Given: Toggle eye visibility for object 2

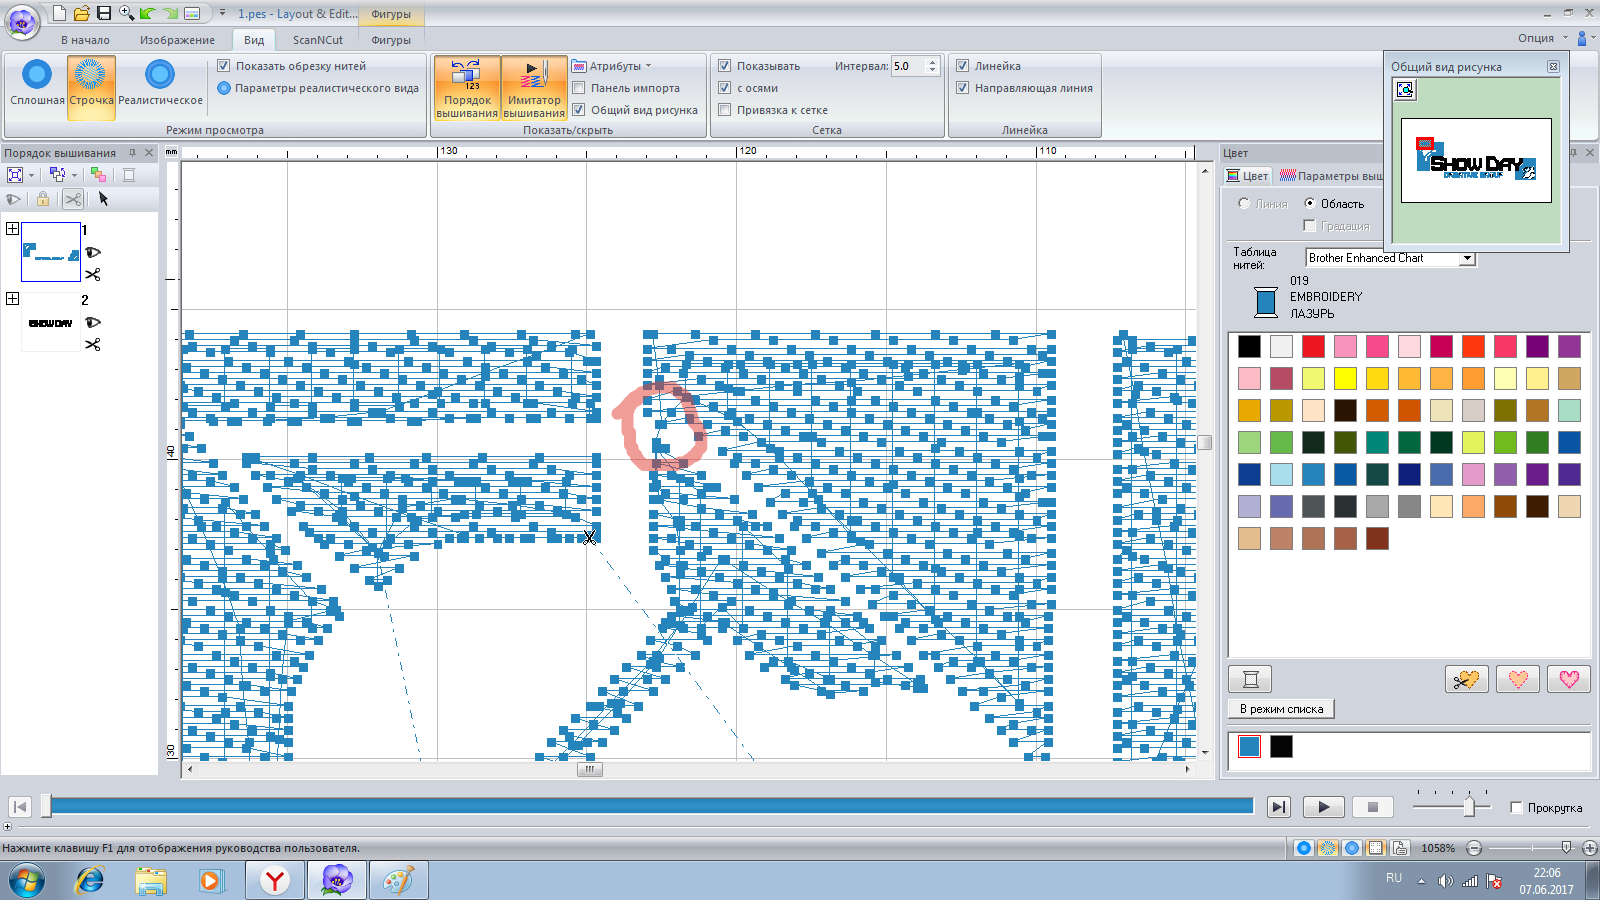Looking at the screenshot, I should [x=93, y=322].
